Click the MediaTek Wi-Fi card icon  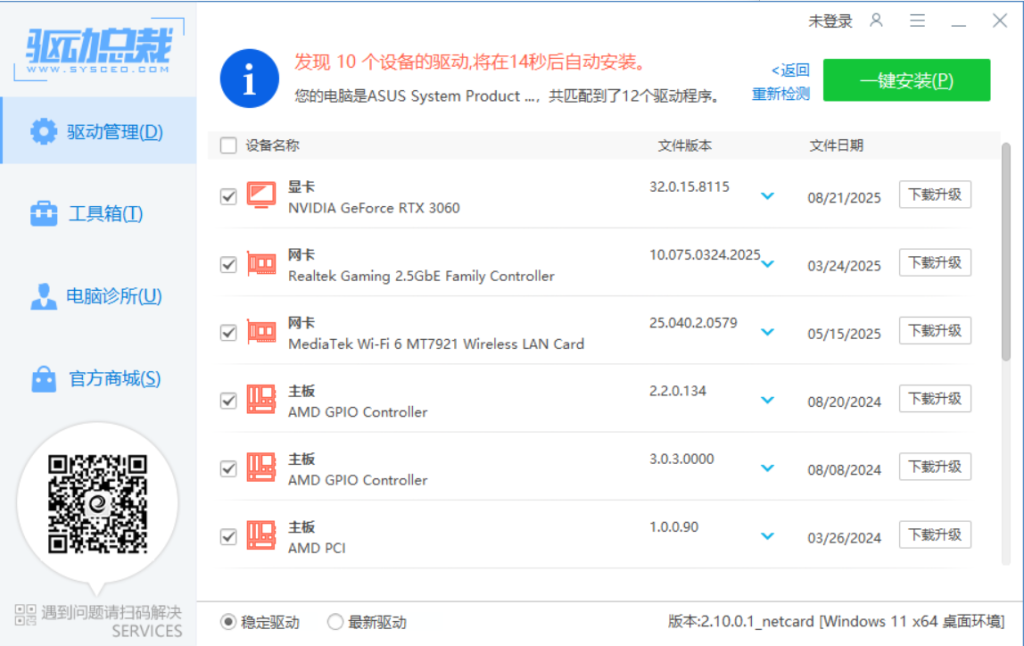pyautogui.click(x=261, y=332)
